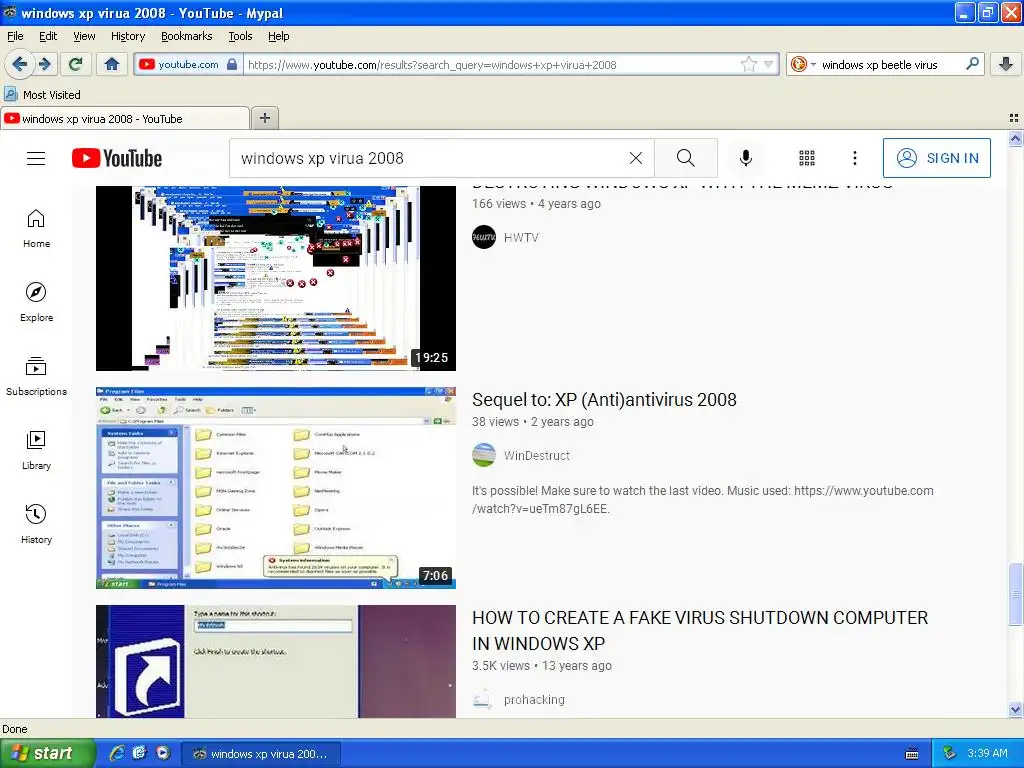Viewport: 1024px width, 768px height.
Task: Click the 3:39 AM clock
Action: point(987,753)
